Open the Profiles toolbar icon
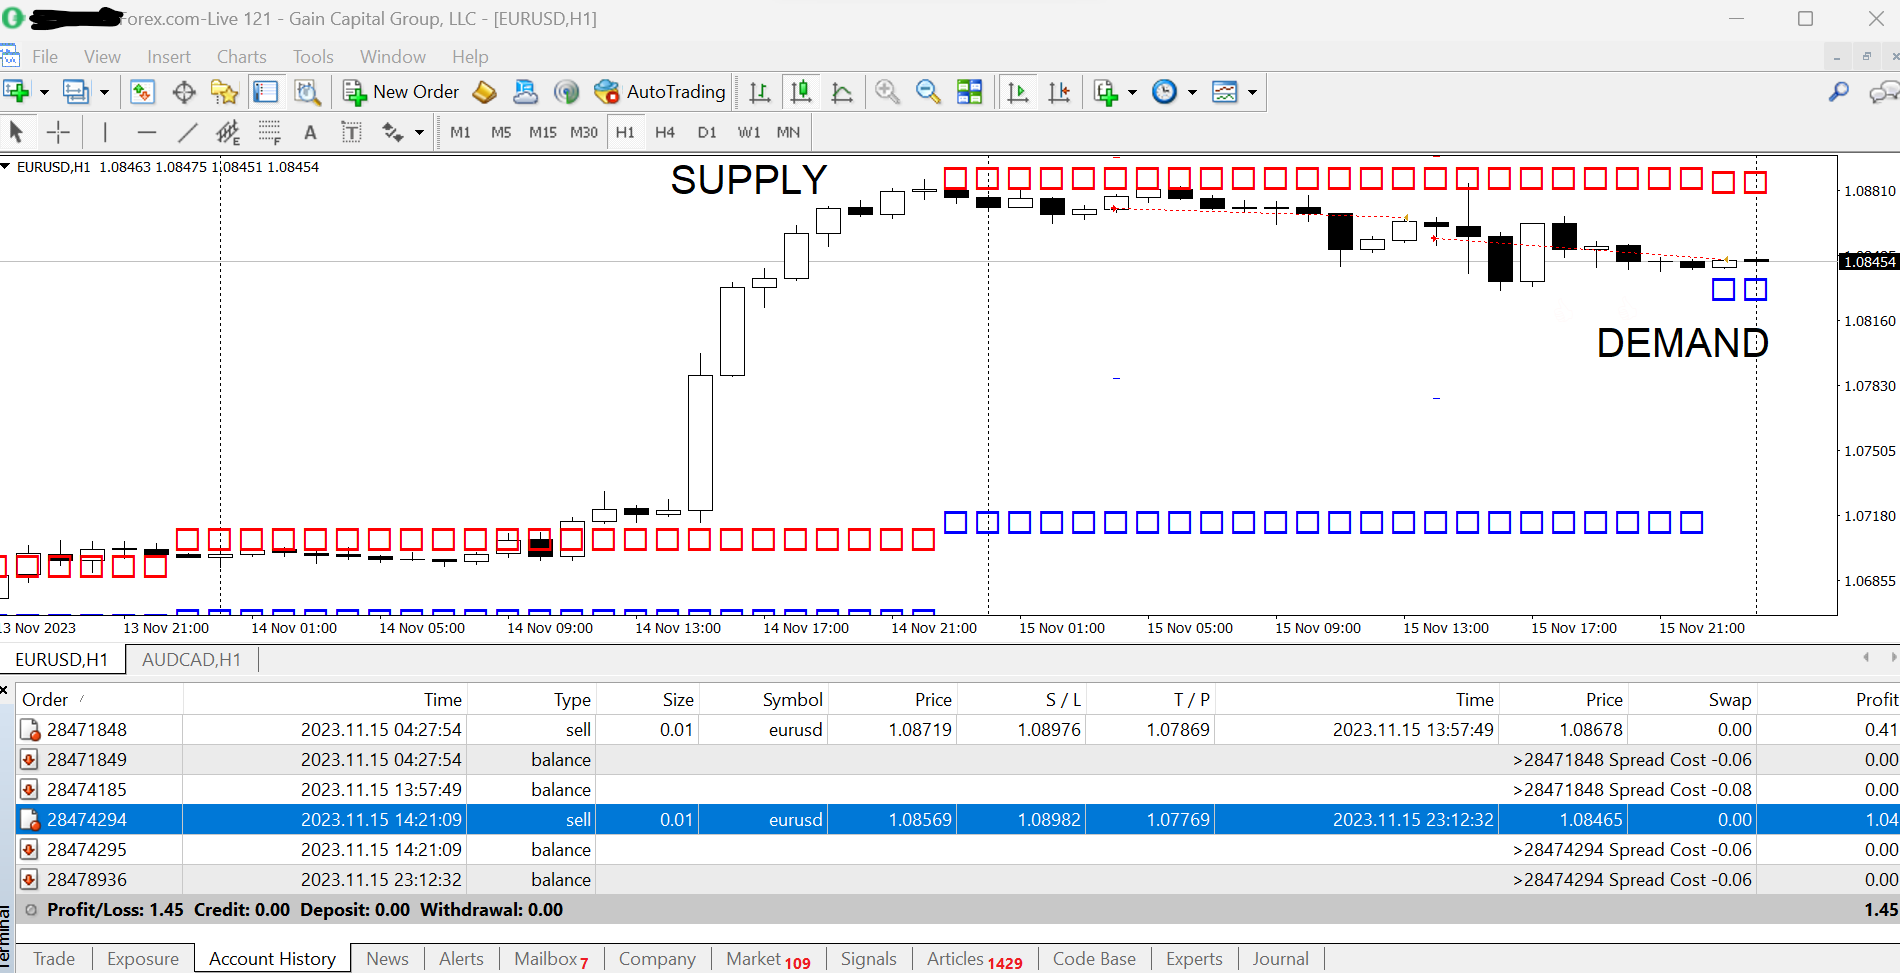The image size is (1900, 973). point(76,92)
